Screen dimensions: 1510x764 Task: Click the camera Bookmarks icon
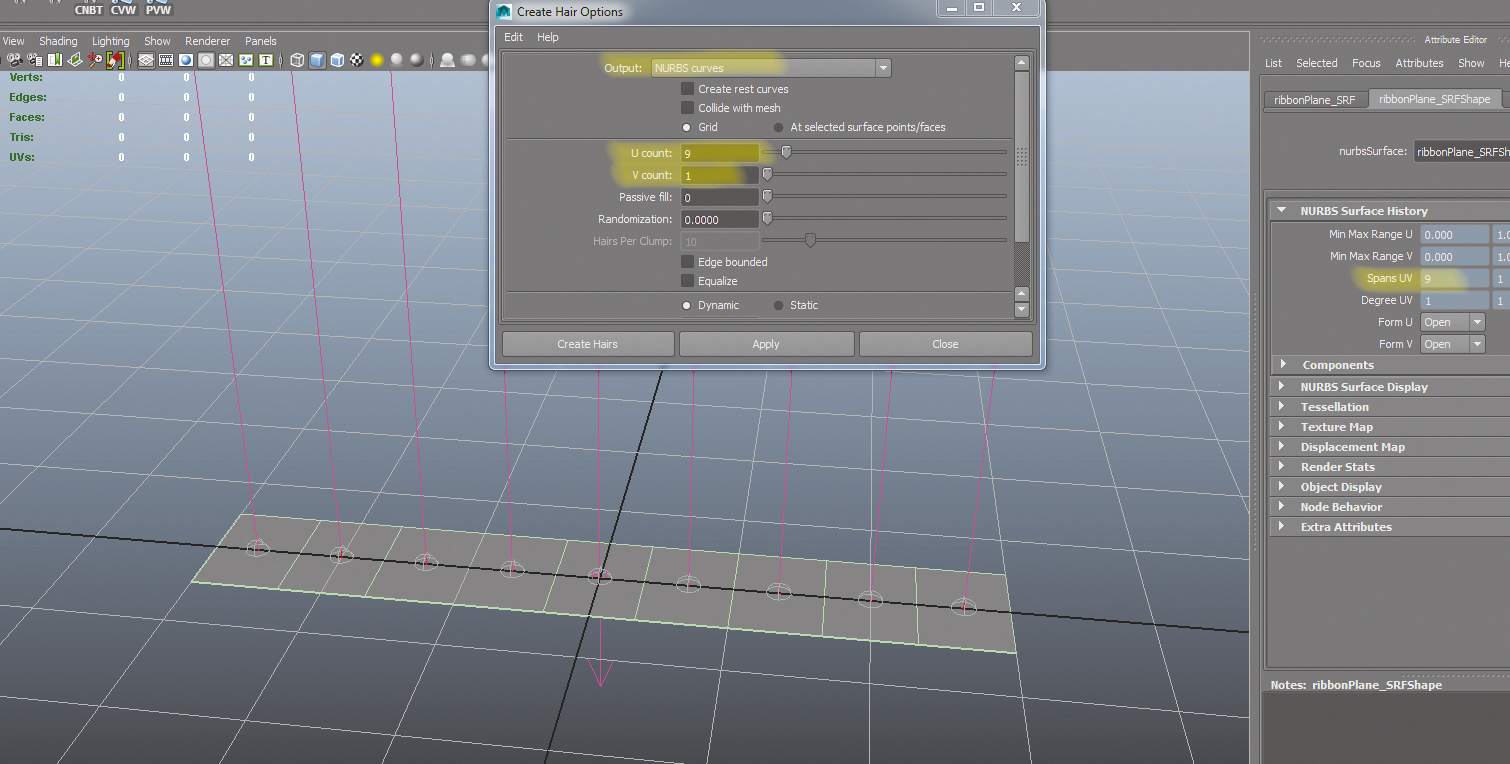tap(55, 60)
